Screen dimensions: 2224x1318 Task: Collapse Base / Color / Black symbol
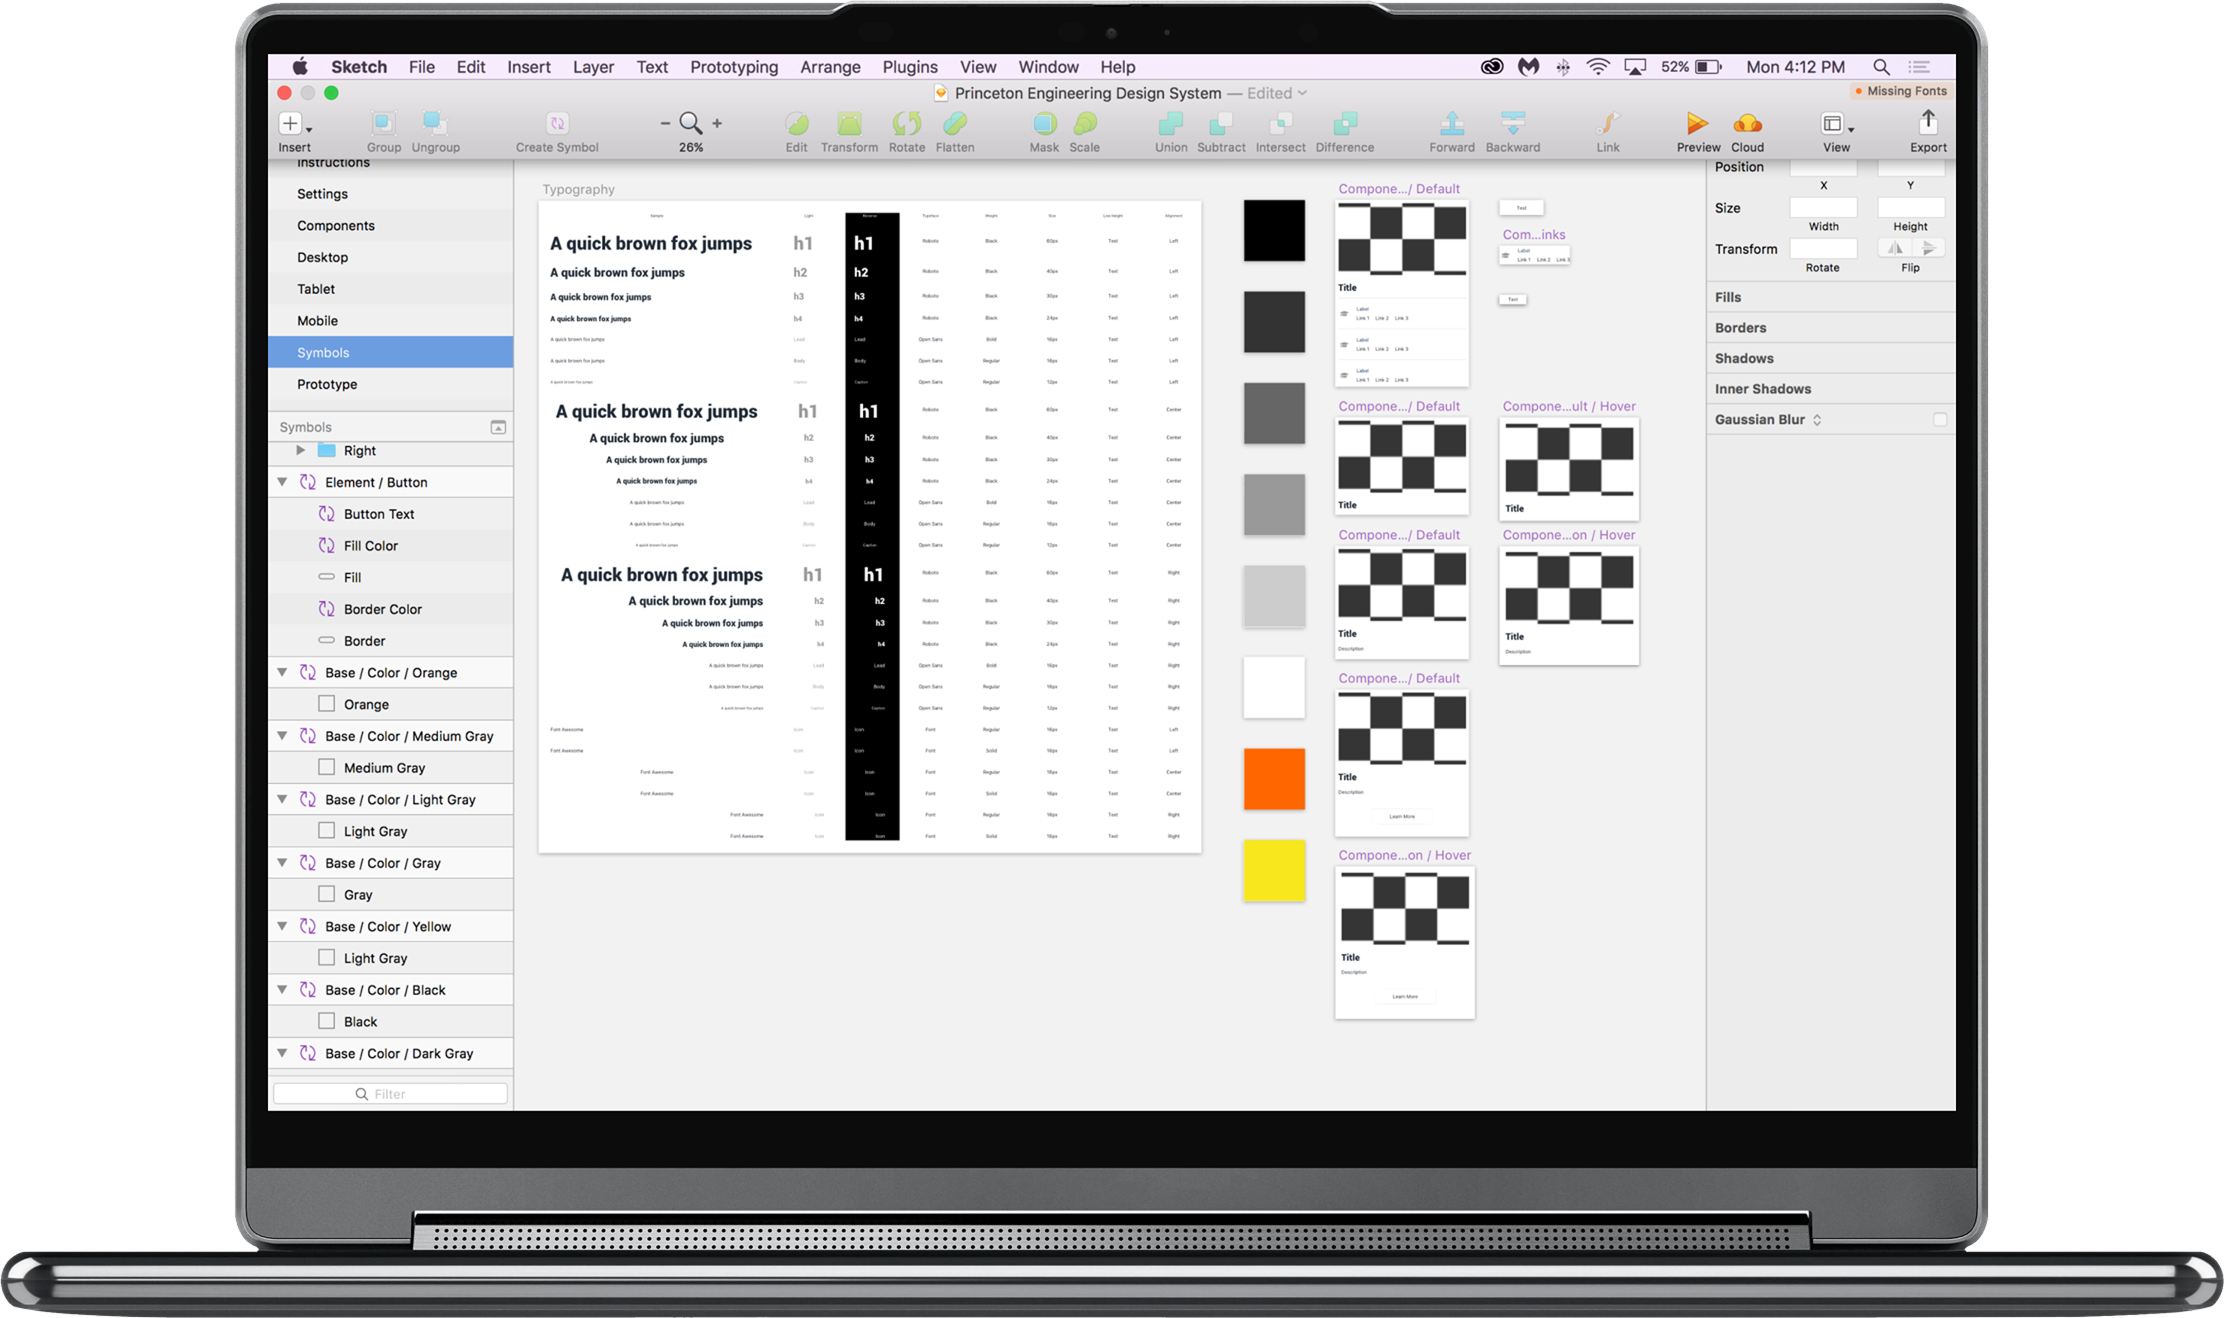pyautogui.click(x=283, y=990)
